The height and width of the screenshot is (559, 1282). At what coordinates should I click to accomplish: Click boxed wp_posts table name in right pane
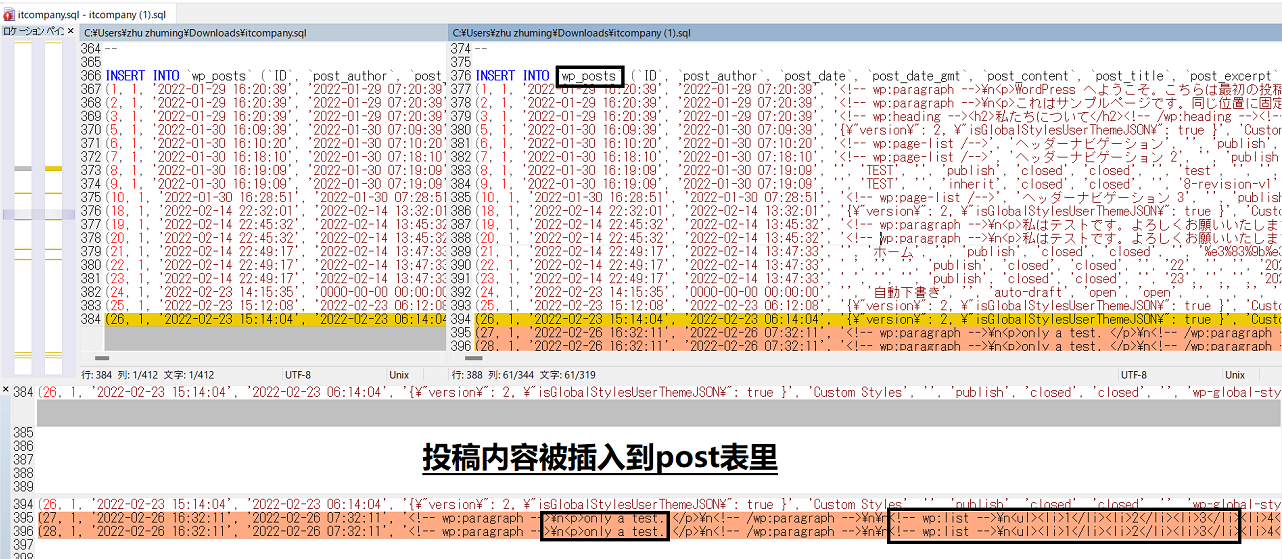(x=590, y=76)
